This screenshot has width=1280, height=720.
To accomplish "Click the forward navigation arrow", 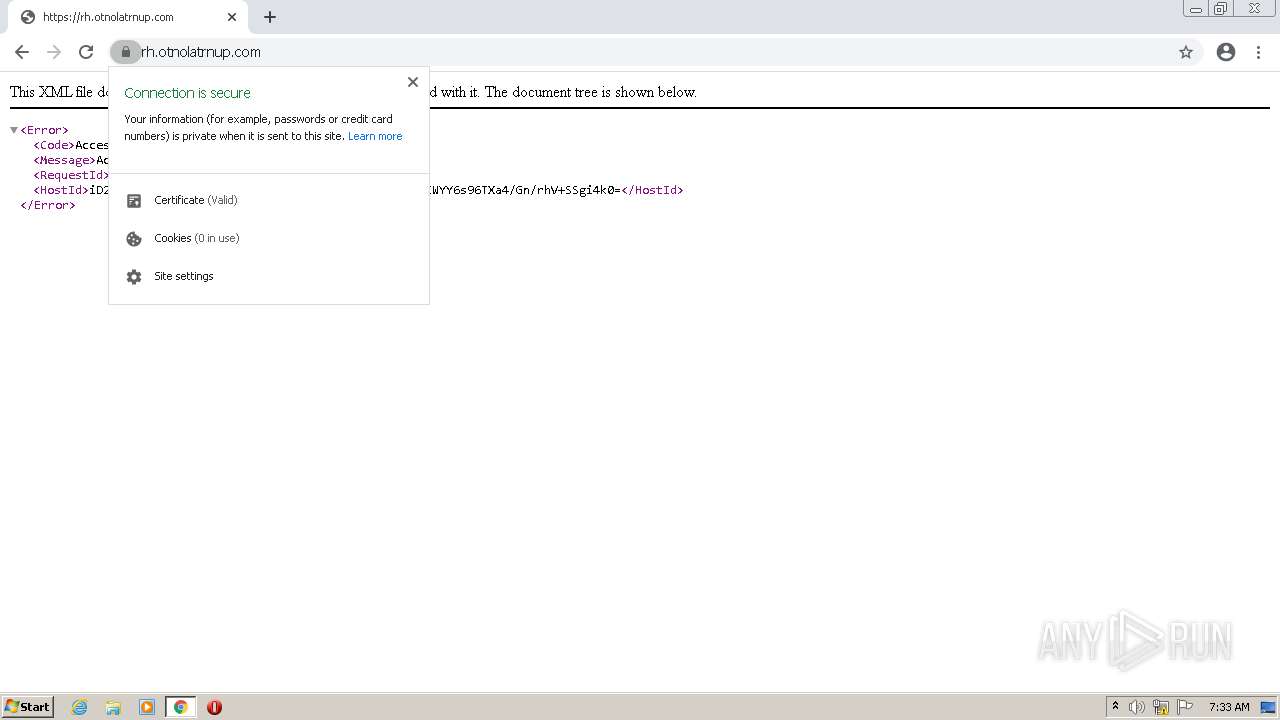I will point(54,52).
